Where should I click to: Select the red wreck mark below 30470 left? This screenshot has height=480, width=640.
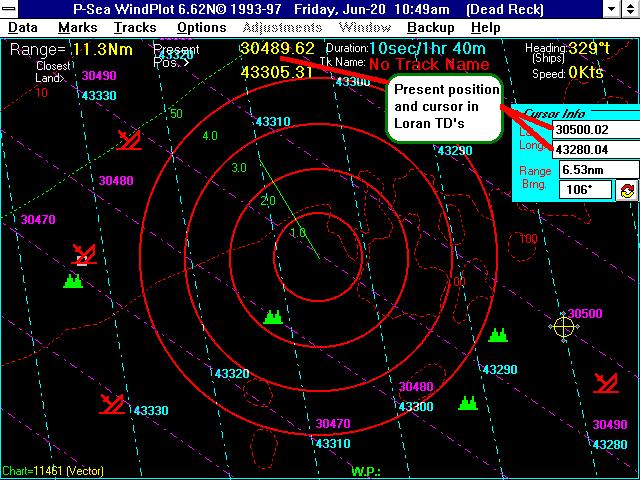click(x=84, y=255)
